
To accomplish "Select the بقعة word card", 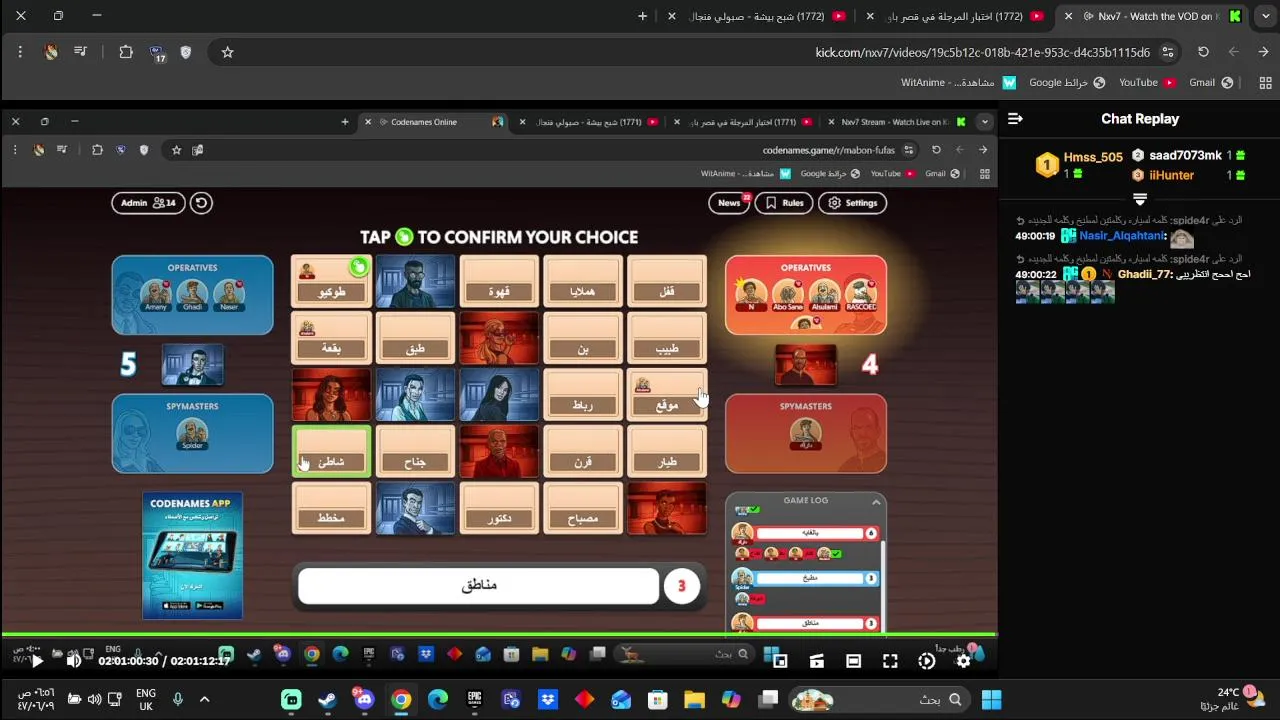I will (x=331, y=338).
